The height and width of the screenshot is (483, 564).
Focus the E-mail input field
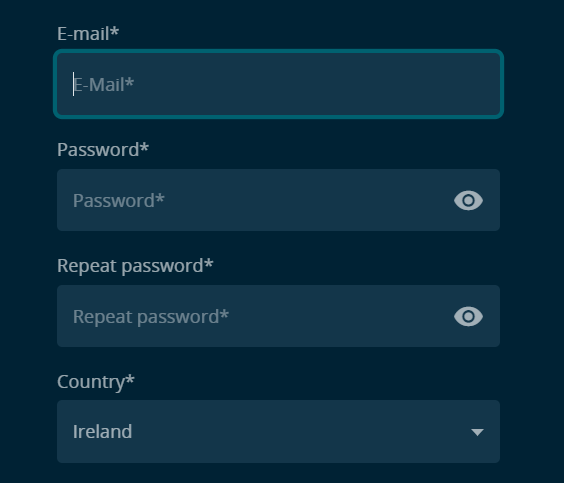(278, 84)
